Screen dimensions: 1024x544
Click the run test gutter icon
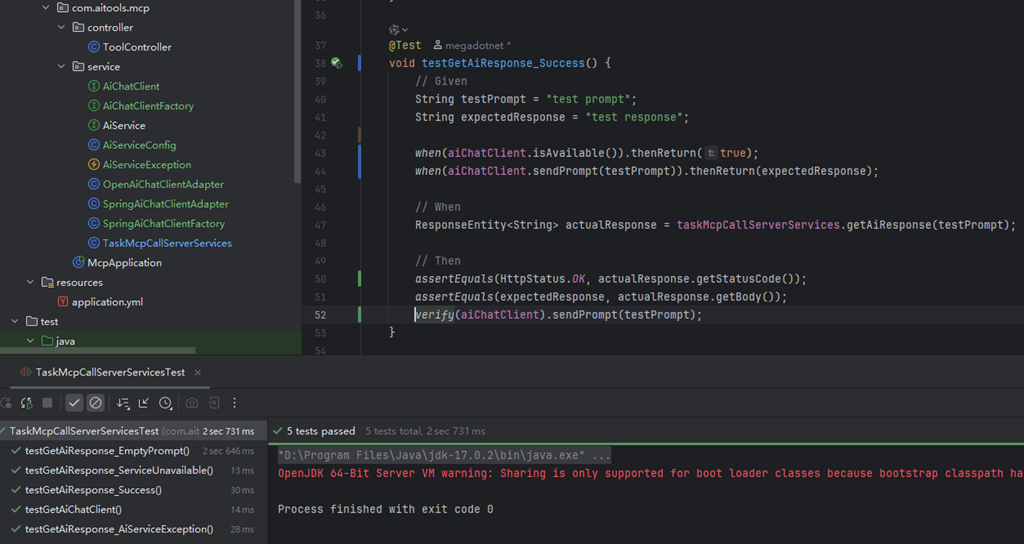coord(336,63)
